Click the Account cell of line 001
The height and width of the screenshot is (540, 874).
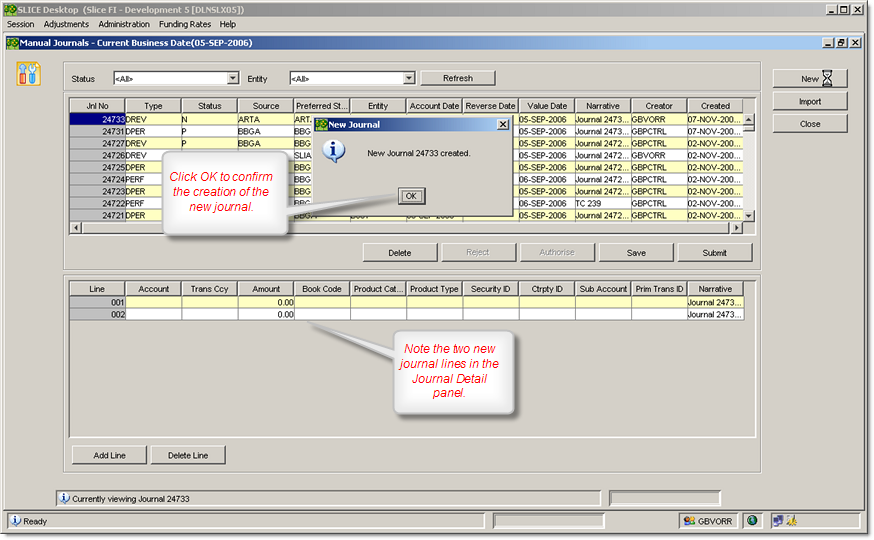tap(153, 302)
